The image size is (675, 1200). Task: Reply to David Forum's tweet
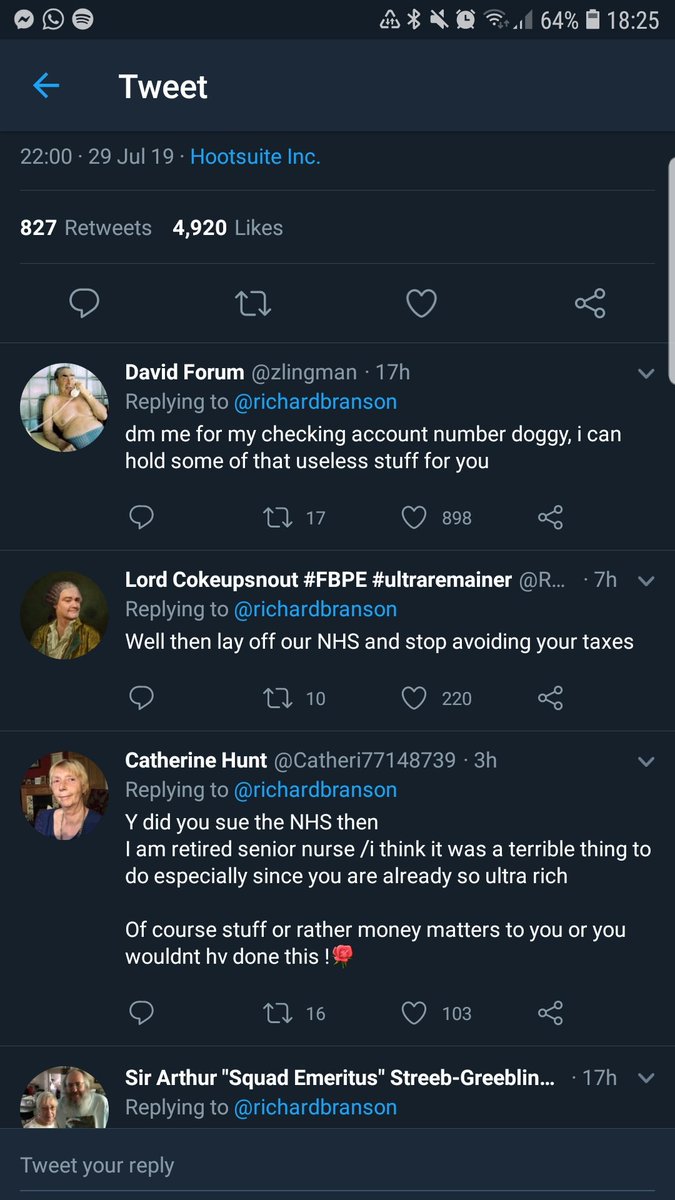tap(142, 517)
